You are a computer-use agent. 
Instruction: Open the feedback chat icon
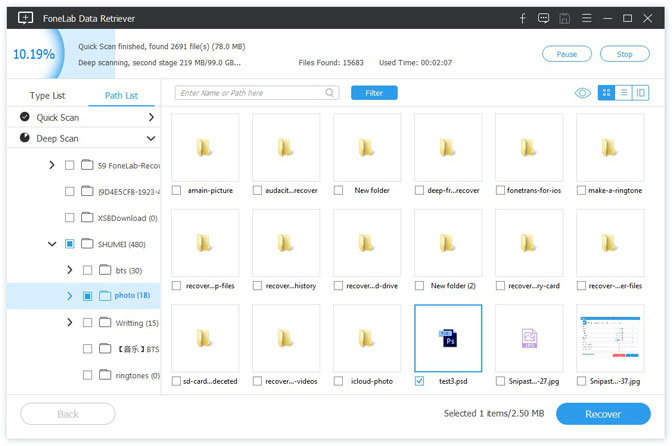[543, 18]
